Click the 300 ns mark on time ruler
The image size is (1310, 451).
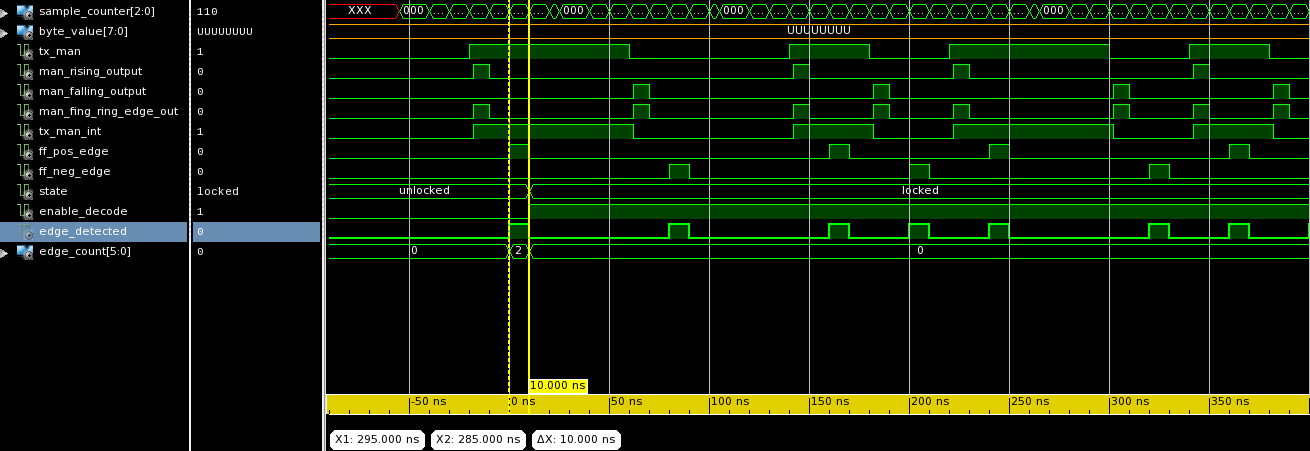(1129, 401)
